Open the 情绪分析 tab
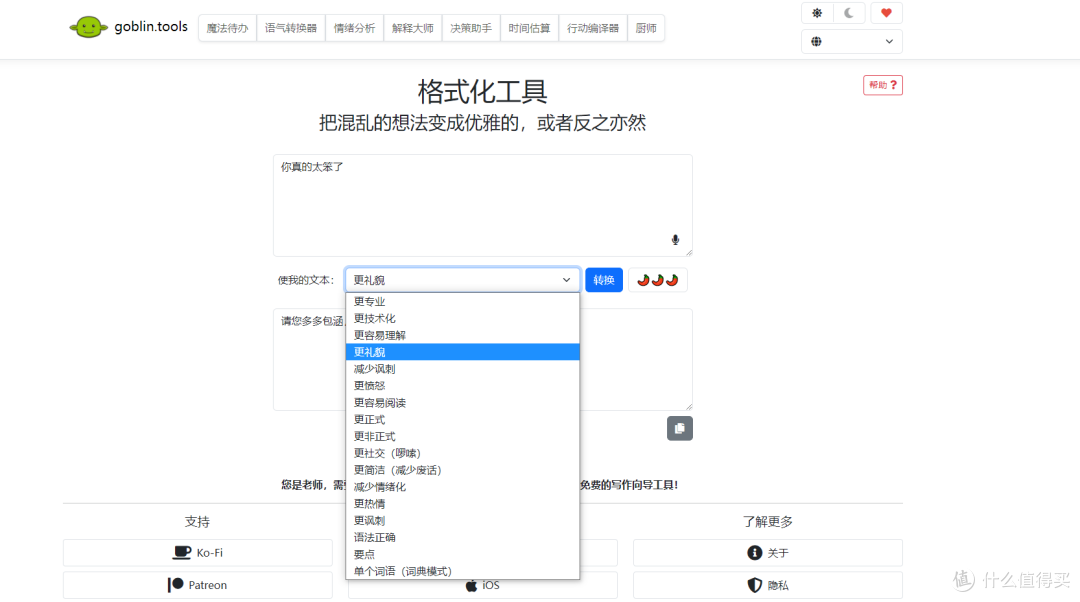This screenshot has height=602, width=1080. pos(355,28)
